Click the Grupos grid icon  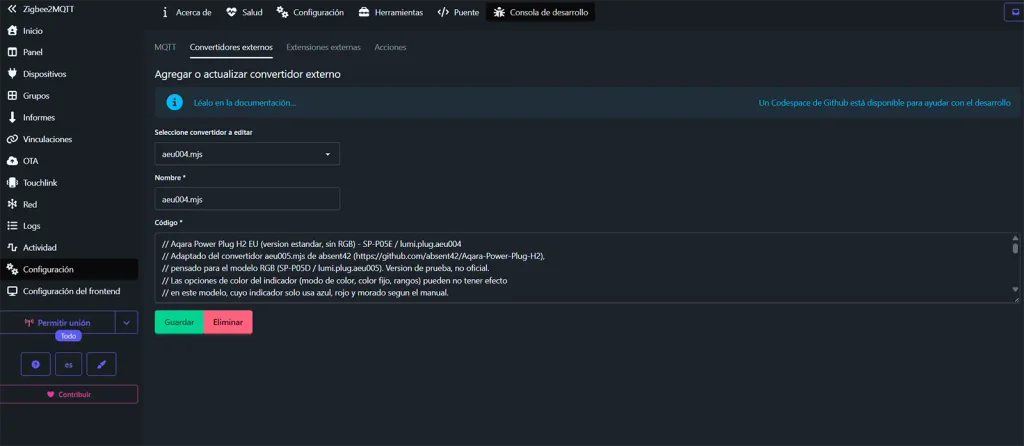pos(12,95)
